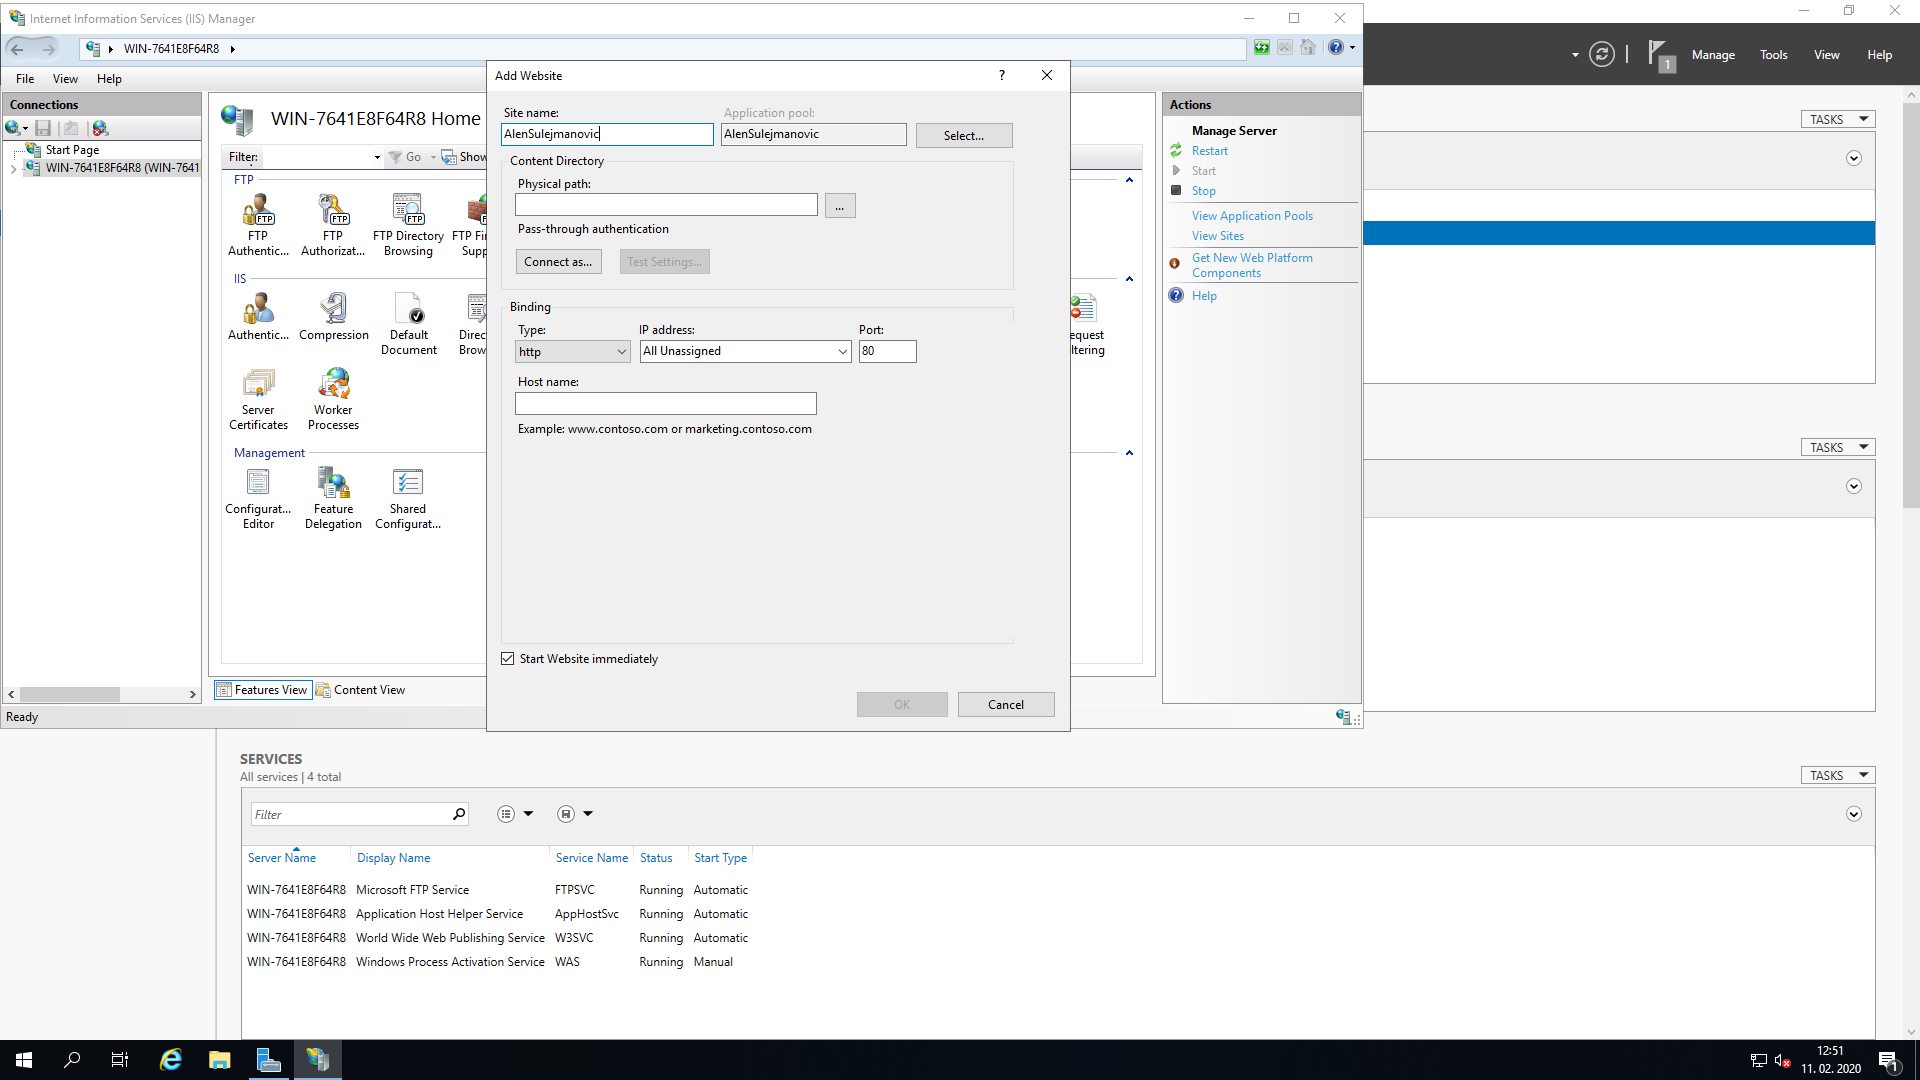1920x1080 pixels.
Task: Click the Stop server action
Action: pyautogui.click(x=1203, y=191)
